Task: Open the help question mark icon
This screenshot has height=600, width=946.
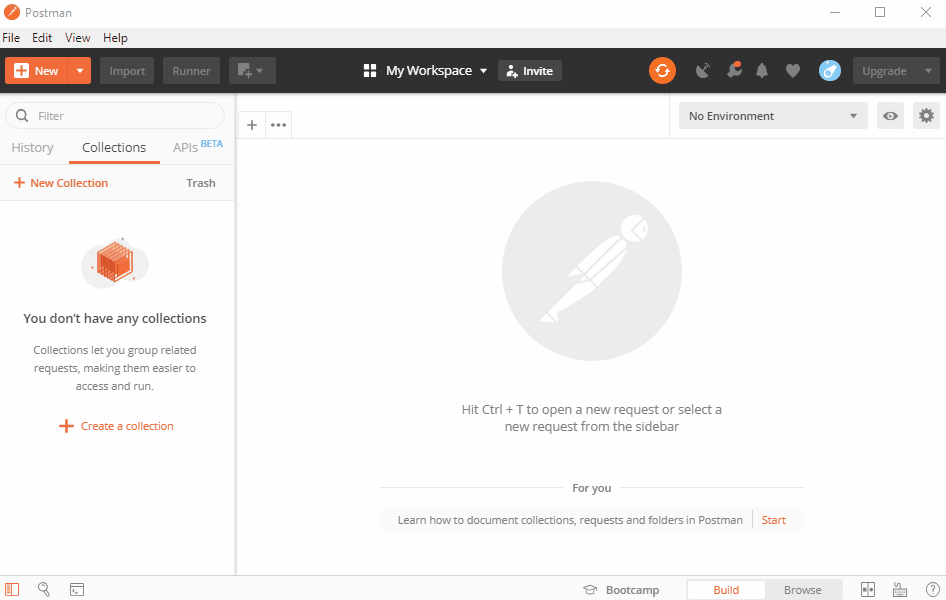Action: pos(932,589)
